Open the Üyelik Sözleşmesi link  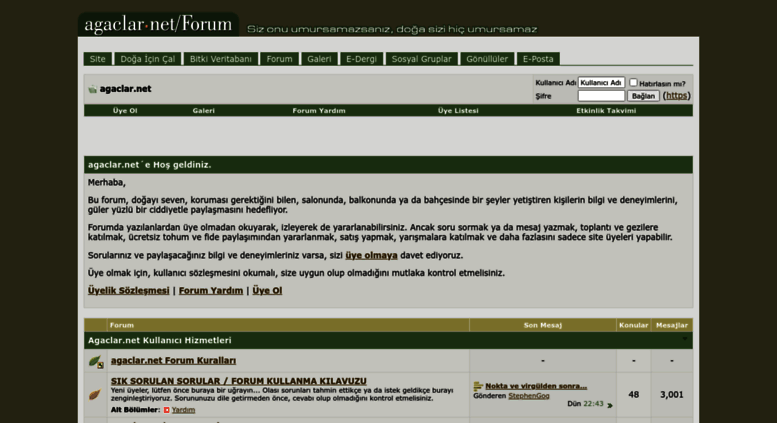pyautogui.click(x=128, y=291)
